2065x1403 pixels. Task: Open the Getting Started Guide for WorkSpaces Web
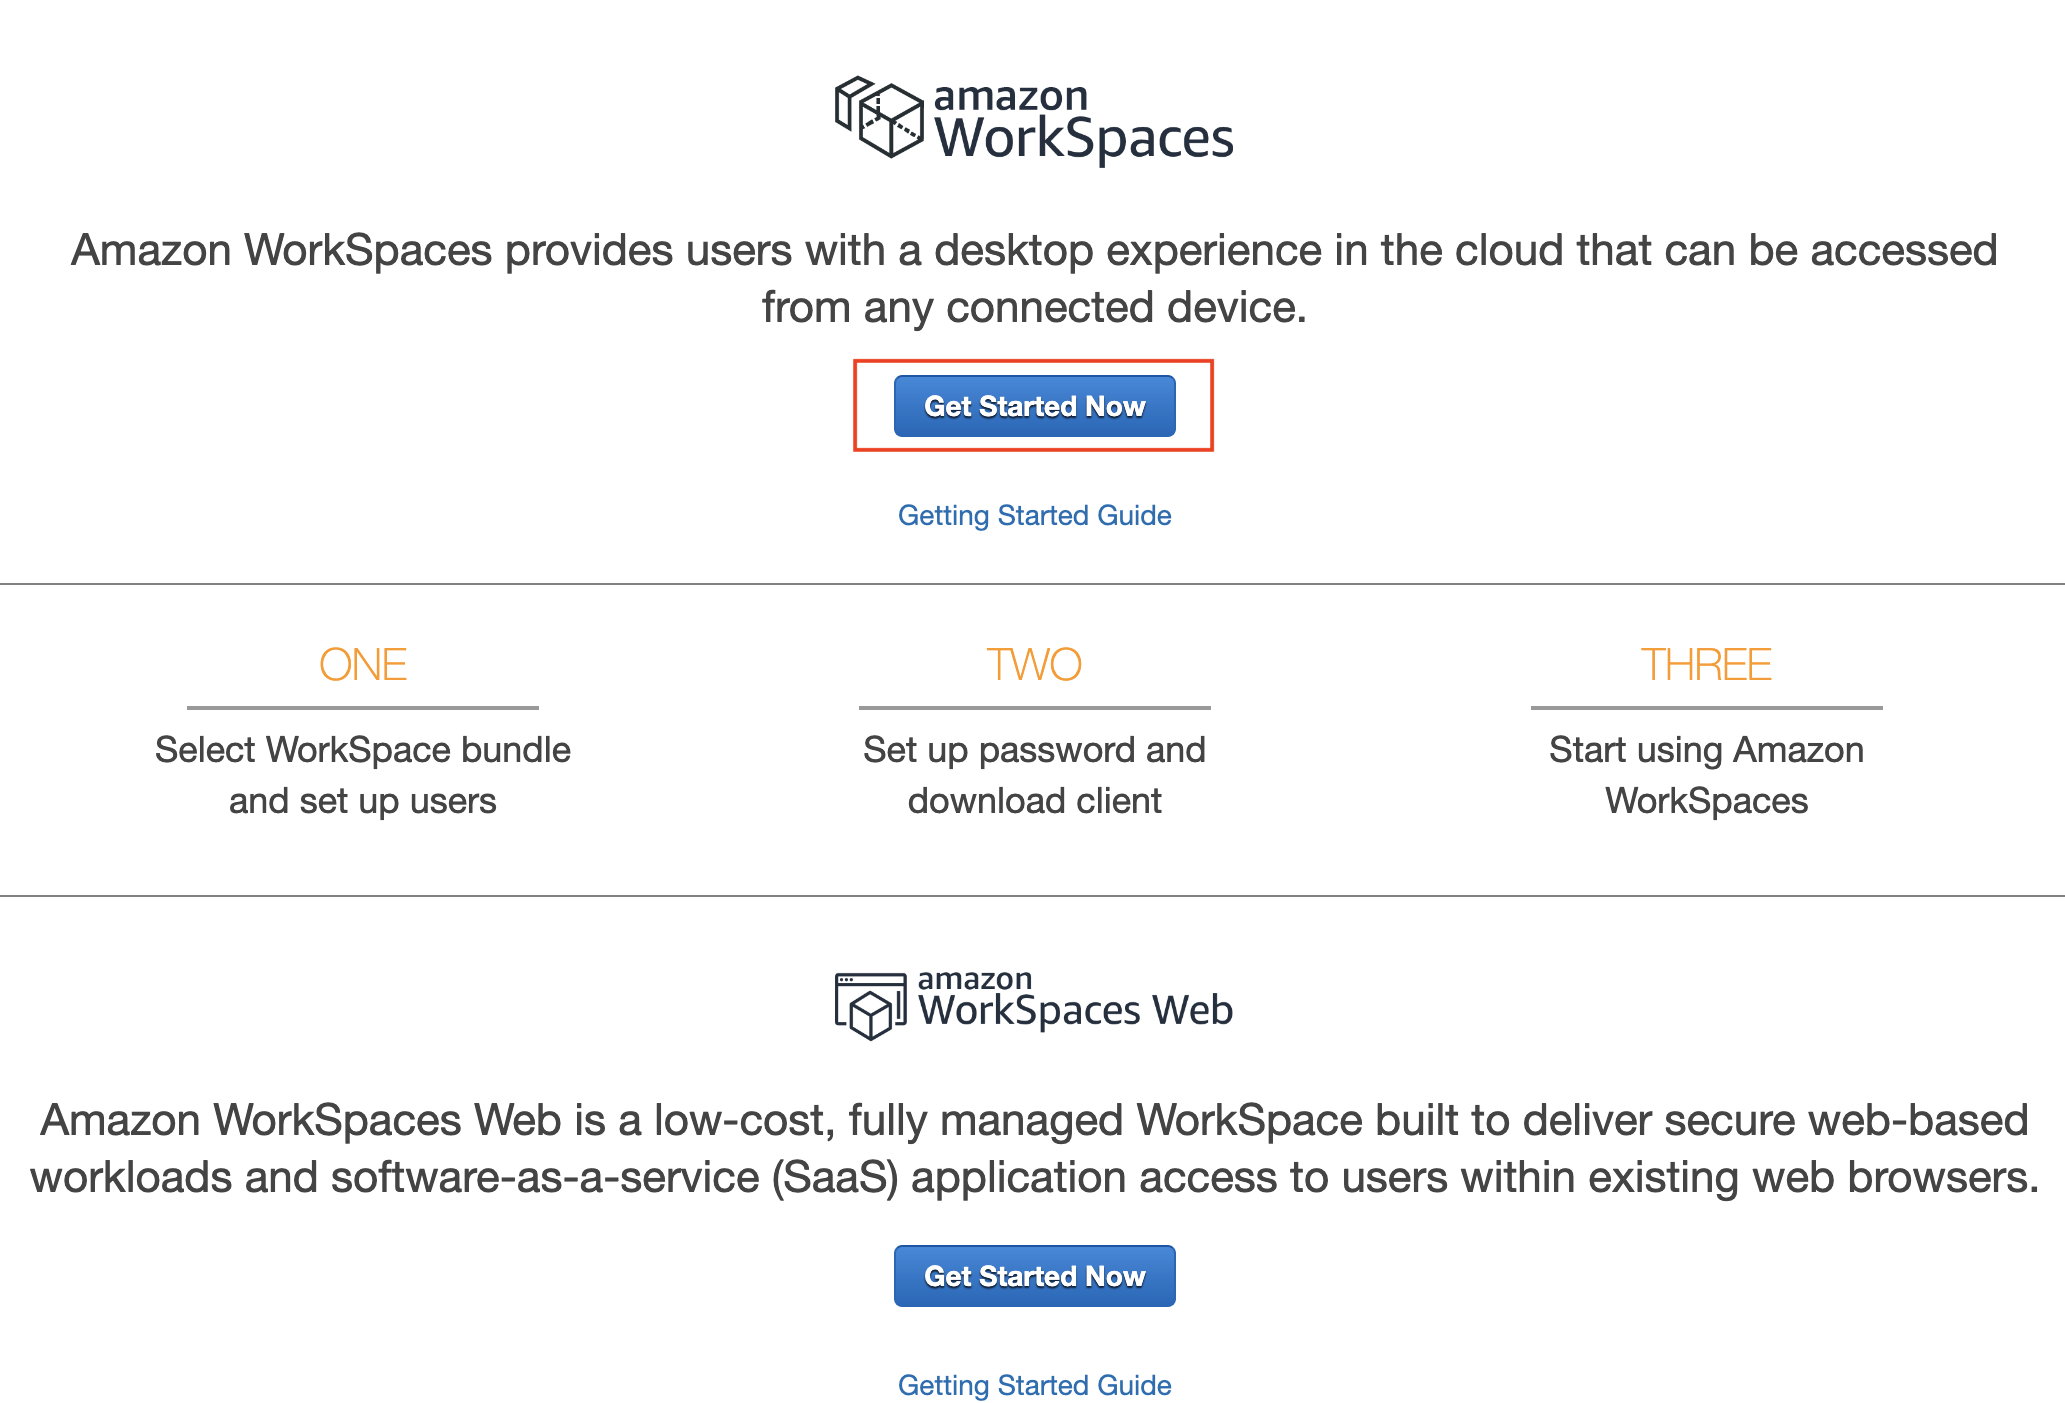click(x=1034, y=1385)
